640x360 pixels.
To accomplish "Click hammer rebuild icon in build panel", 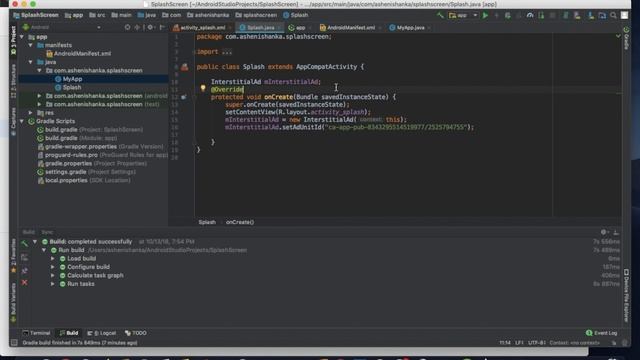I will (x=24, y=244).
